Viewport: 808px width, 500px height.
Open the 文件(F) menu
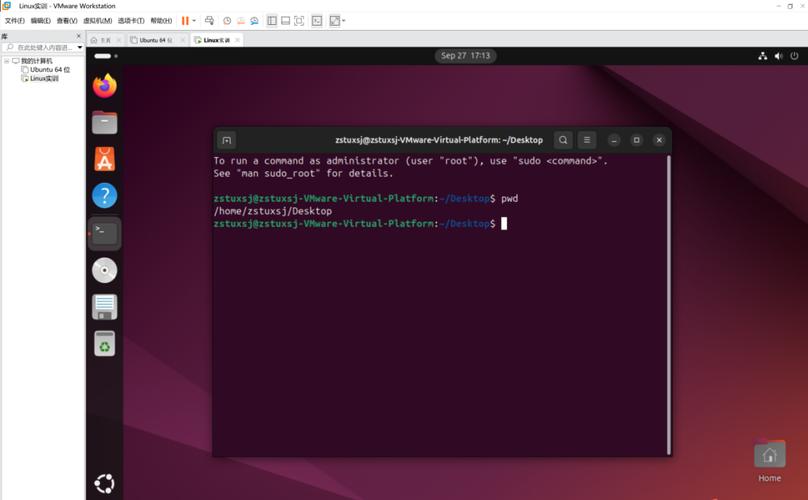(x=14, y=21)
